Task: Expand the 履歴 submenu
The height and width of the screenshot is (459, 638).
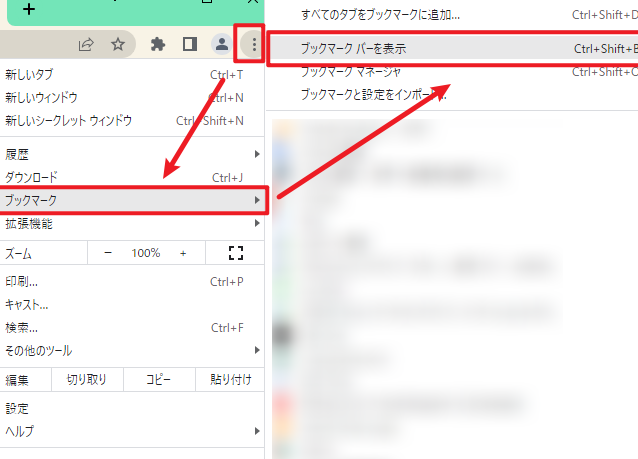Action: (x=132, y=154)
